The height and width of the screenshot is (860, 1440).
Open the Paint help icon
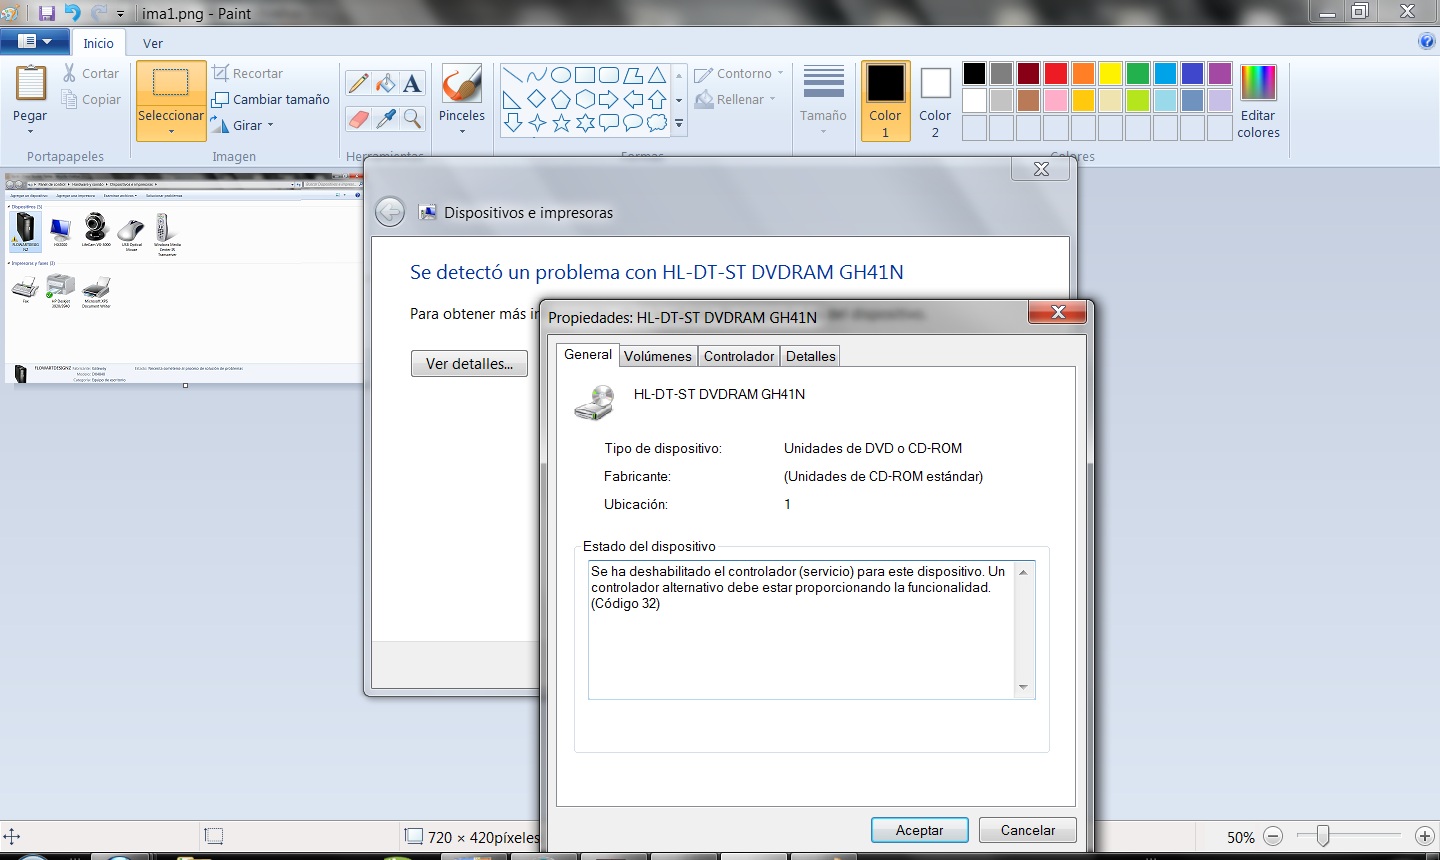tap(1427, 41)
